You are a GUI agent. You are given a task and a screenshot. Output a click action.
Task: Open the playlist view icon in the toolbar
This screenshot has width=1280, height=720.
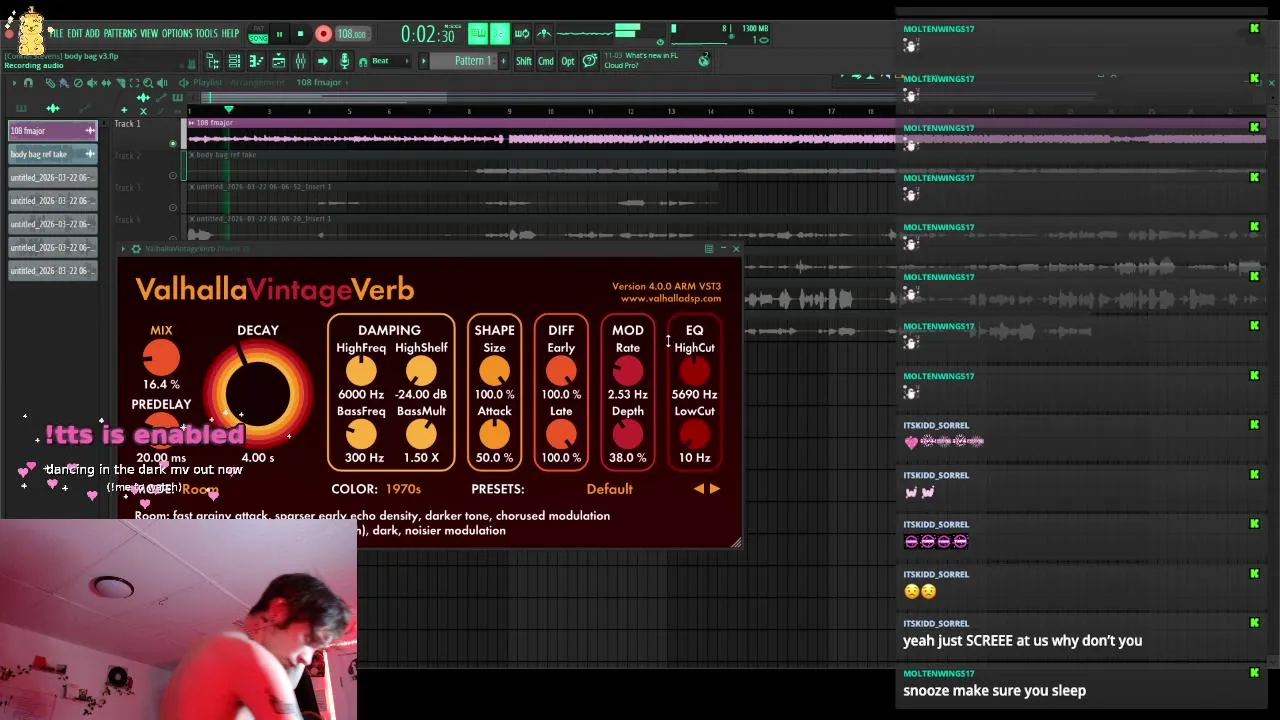[279, 61]
